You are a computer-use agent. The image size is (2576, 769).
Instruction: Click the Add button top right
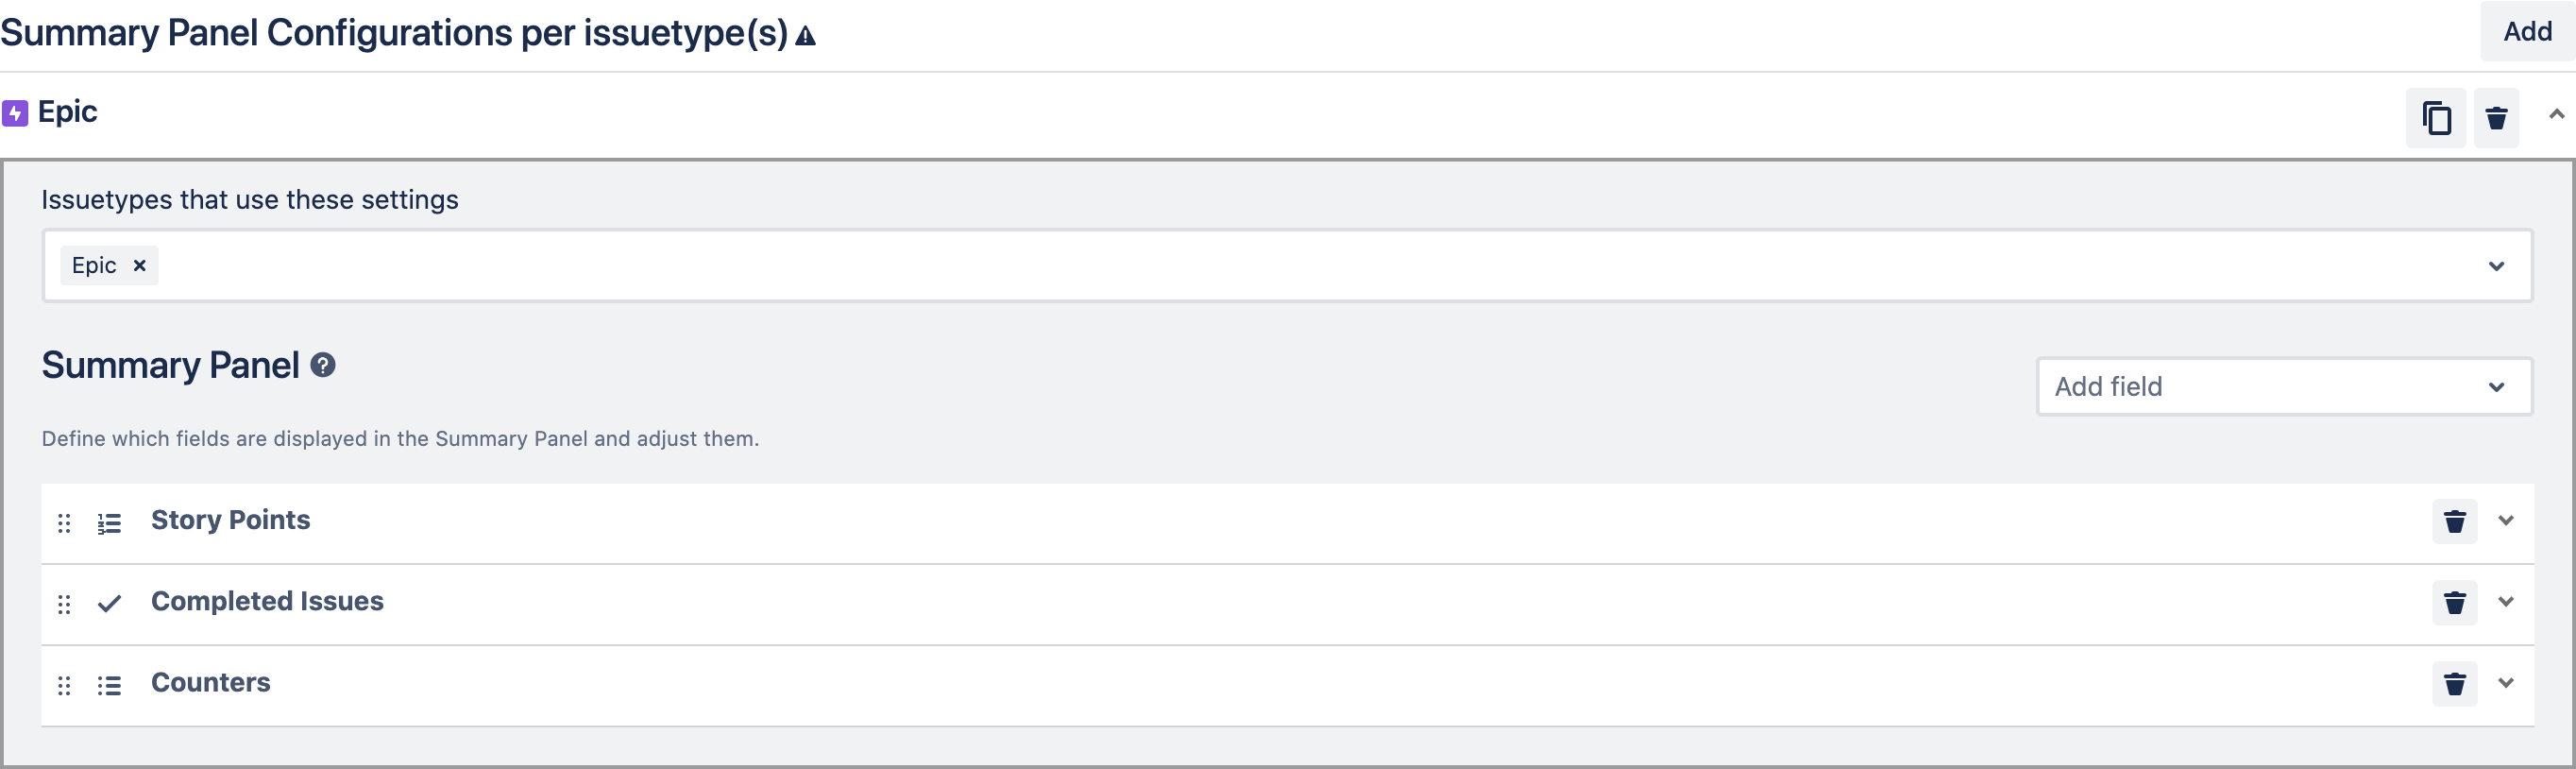click(x=2526, y=31)
